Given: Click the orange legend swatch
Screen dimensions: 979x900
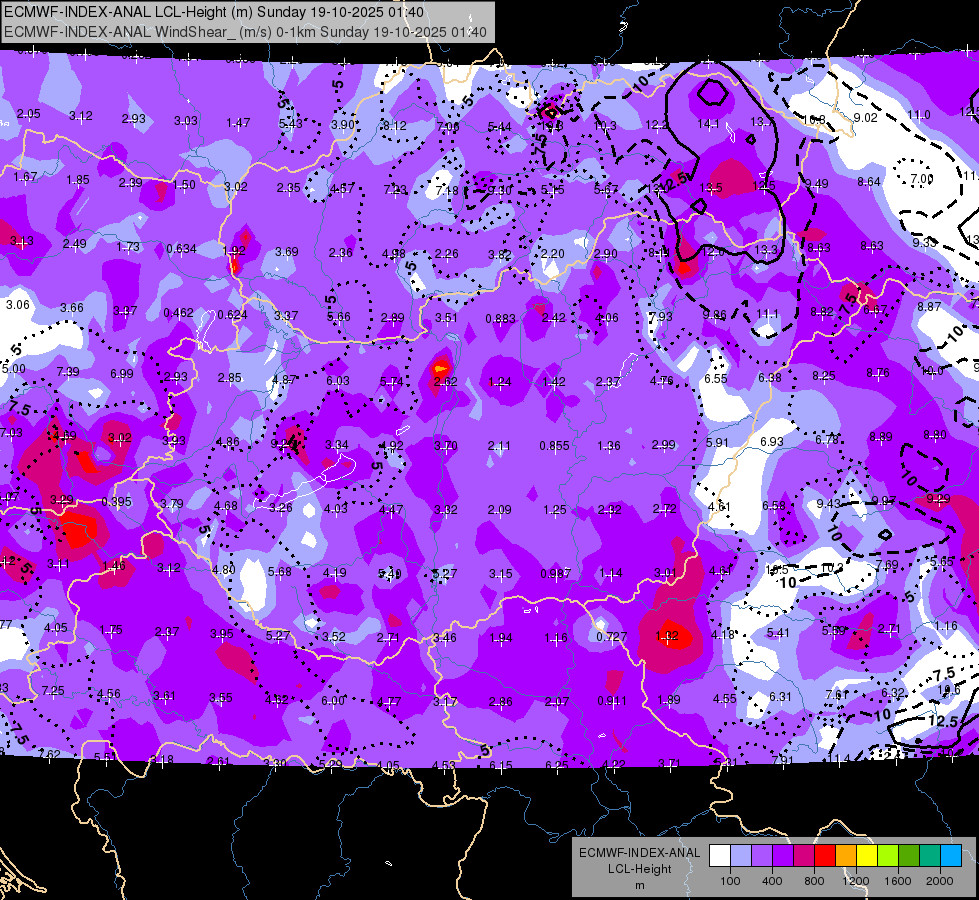Looking at the screenshot, I should (x=846, y=856).
